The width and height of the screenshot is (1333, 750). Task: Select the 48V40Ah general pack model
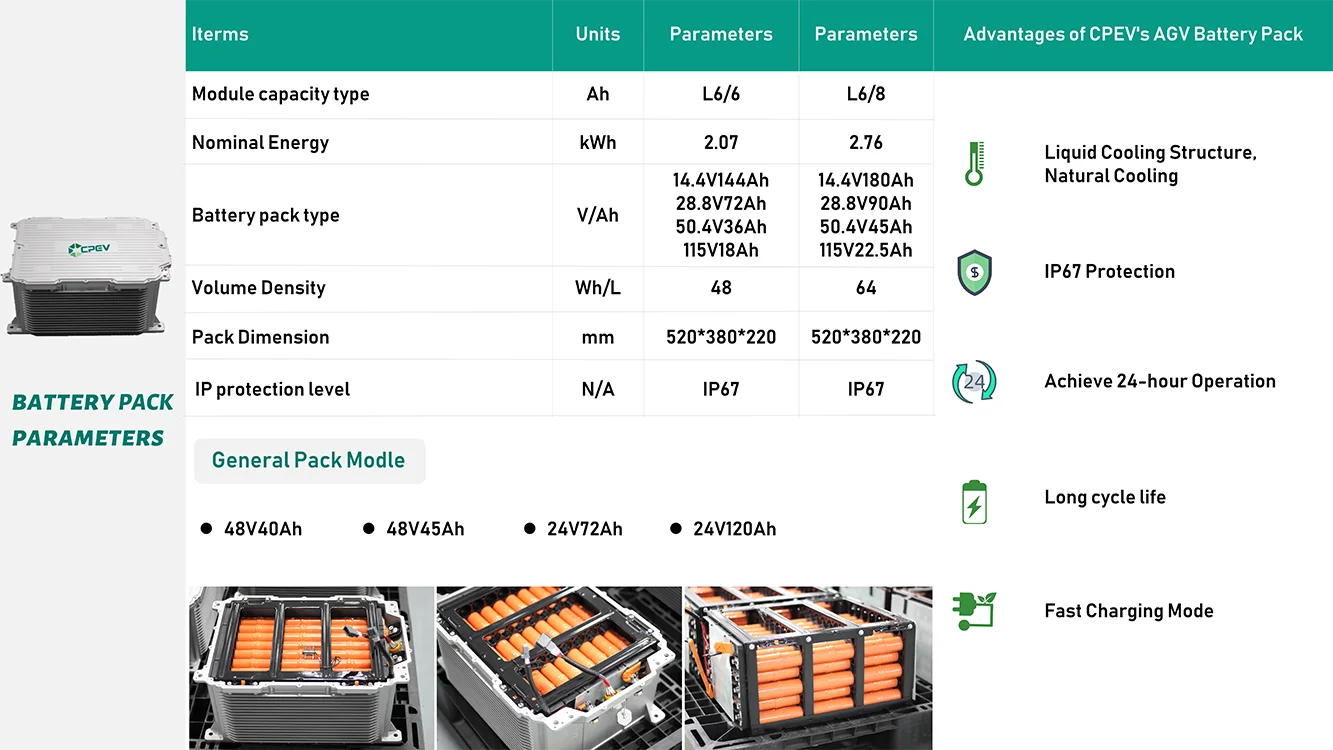point(263,529)
